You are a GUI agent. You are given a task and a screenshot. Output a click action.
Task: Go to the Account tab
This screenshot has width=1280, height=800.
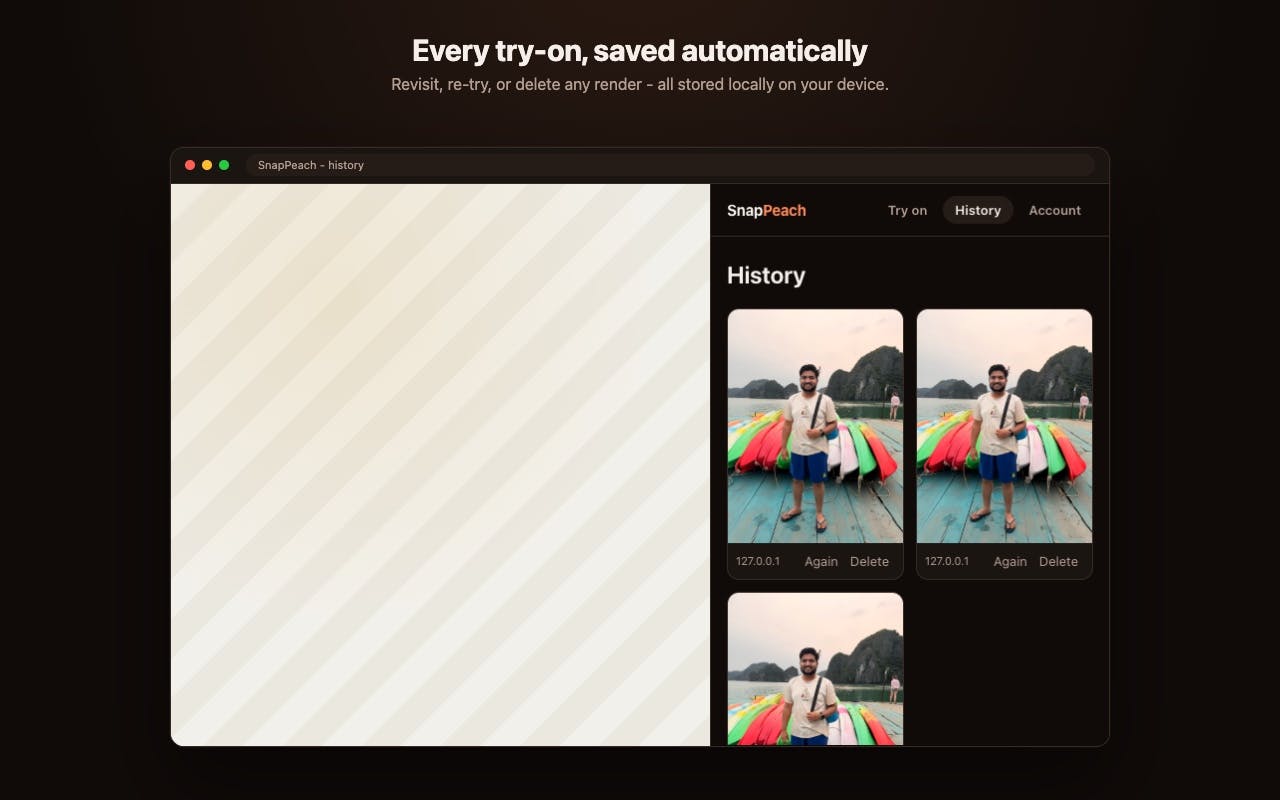click(1055, 210)
